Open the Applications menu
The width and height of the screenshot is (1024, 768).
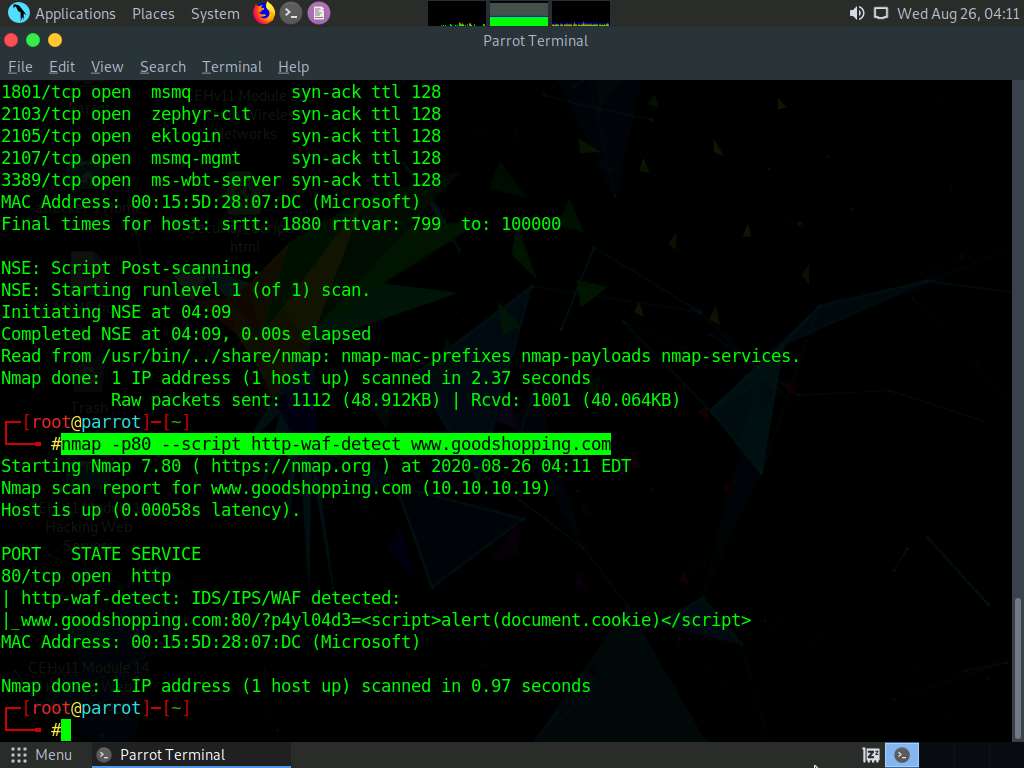tap(75, 14)
